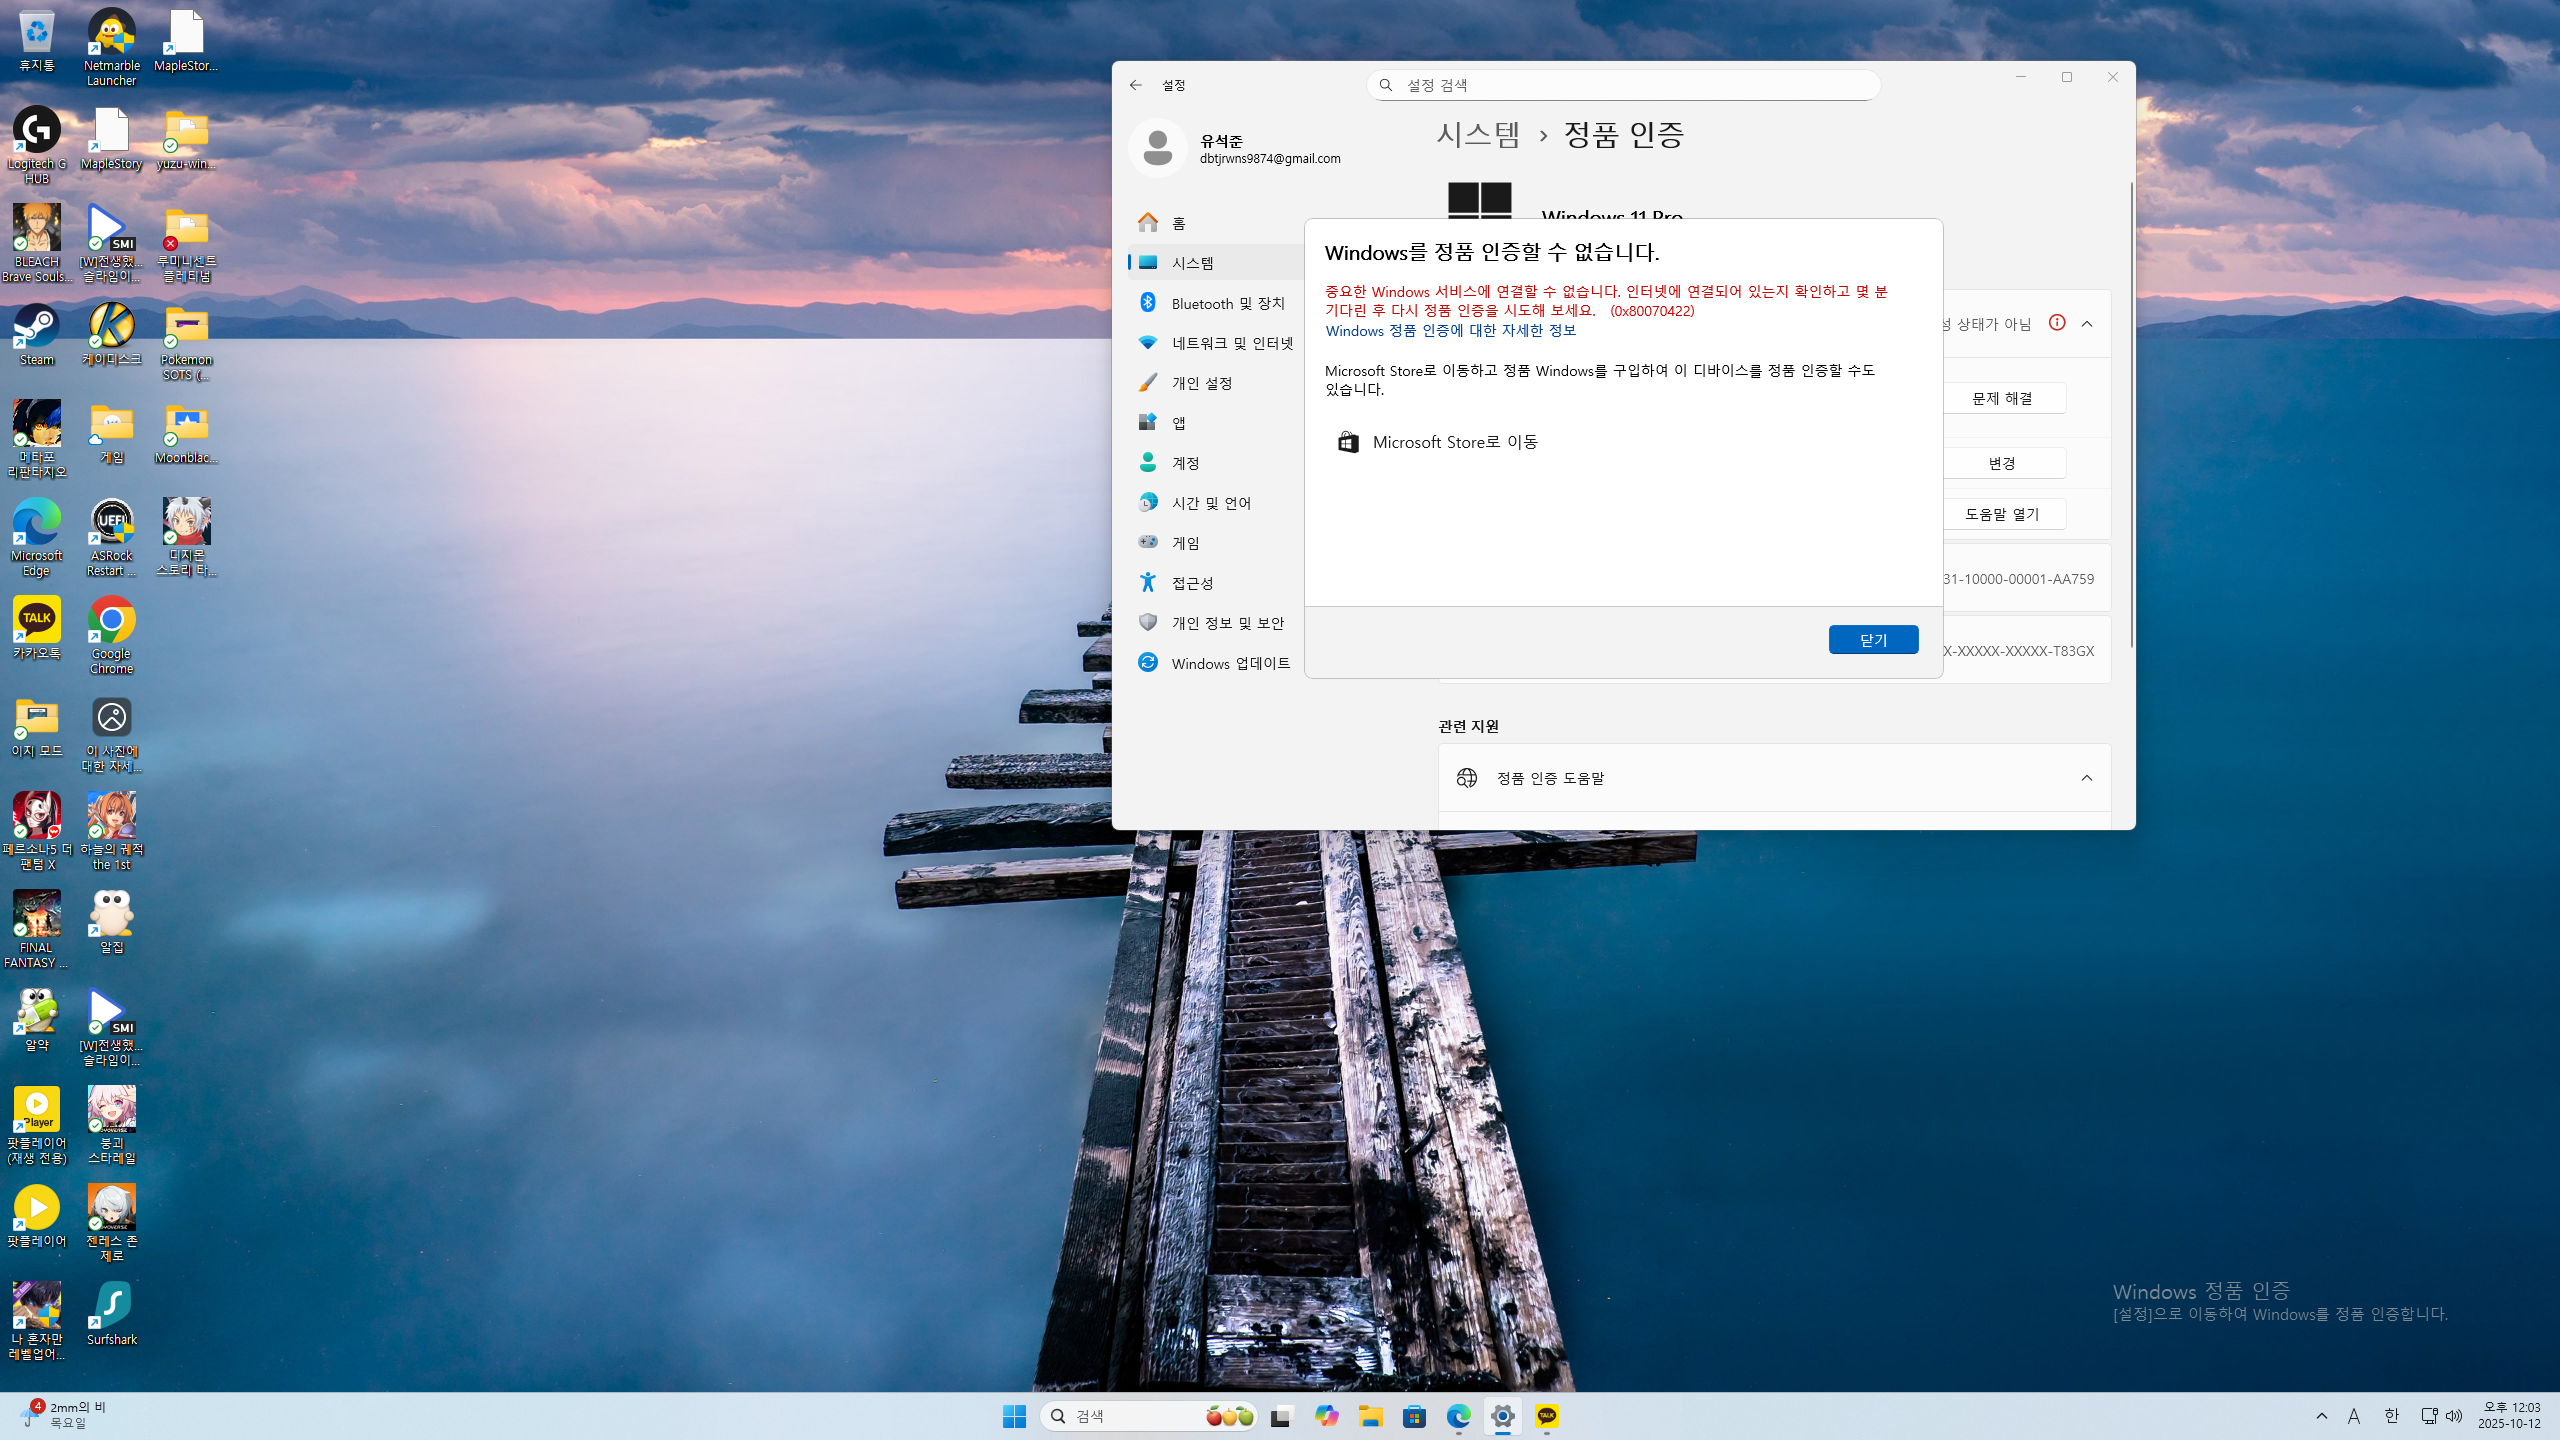Open KakaoTalk from the taskbar

pos(1546,1416)
